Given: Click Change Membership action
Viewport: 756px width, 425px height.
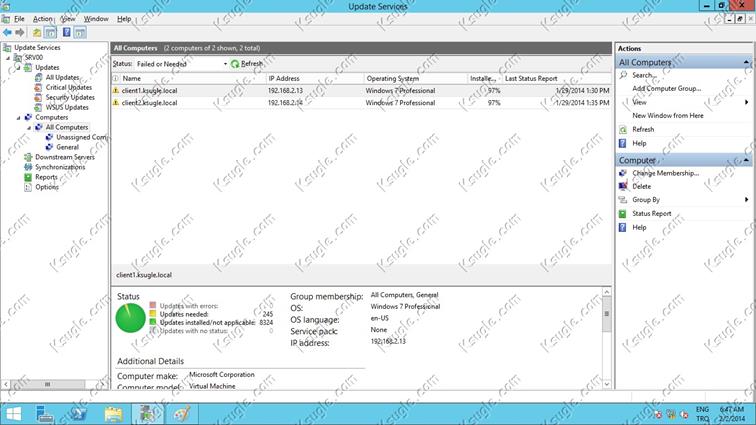Looking at the screenshot, I should pos(665,173).
